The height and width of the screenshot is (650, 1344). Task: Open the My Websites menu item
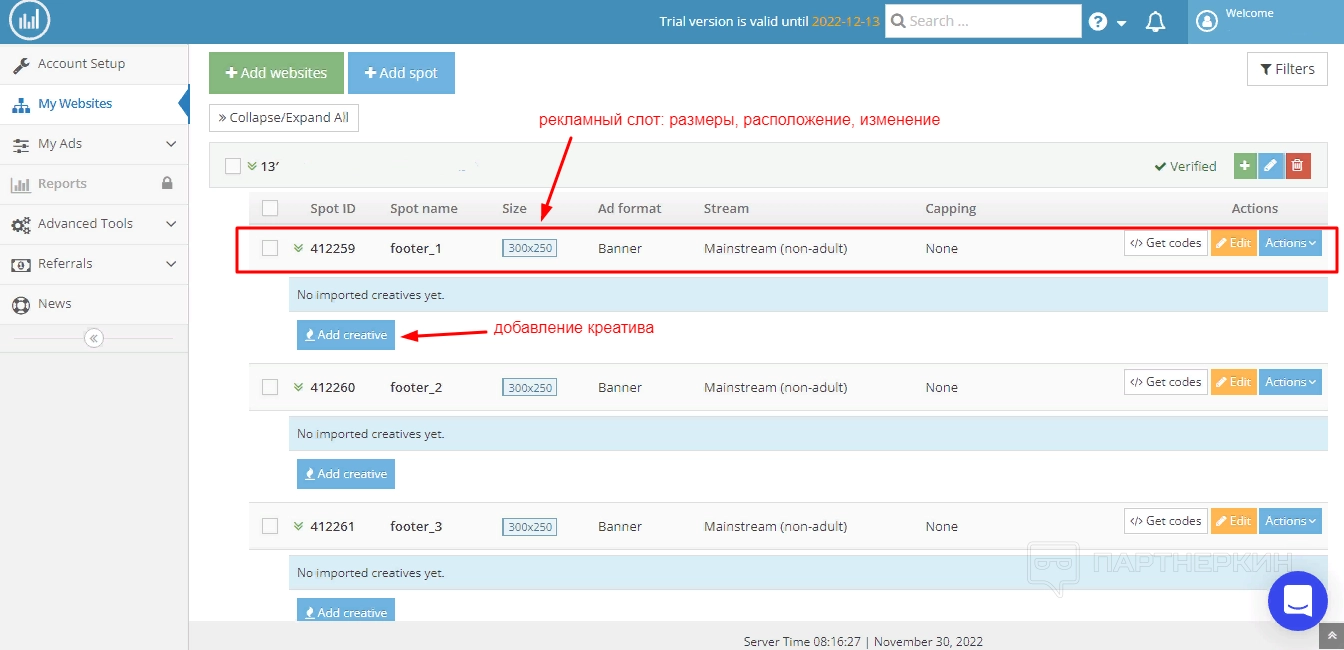[94, 104]
